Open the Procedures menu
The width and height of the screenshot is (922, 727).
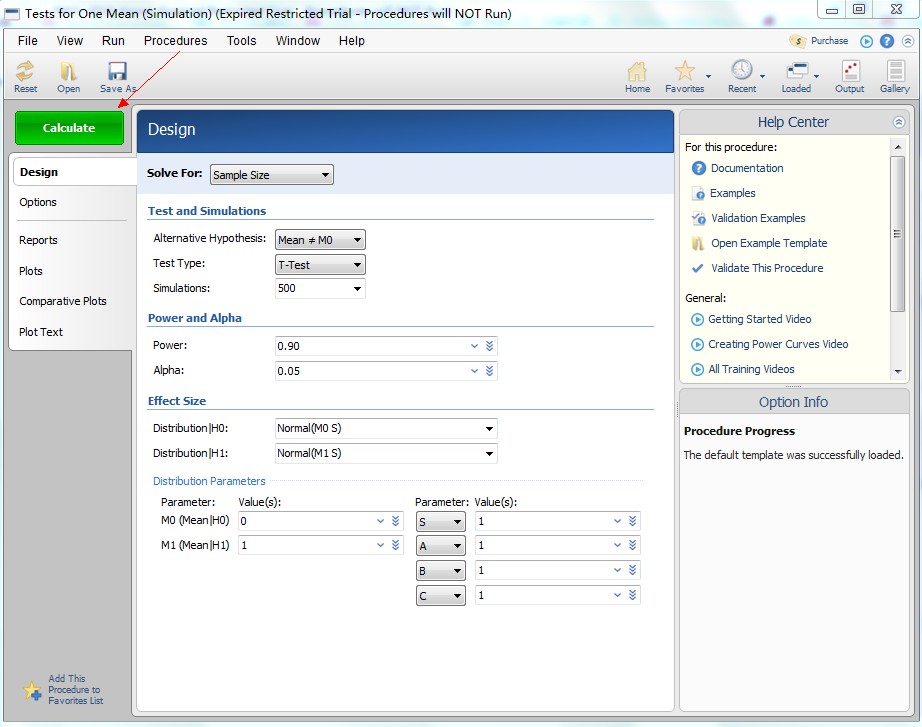[x=175, y=41]
